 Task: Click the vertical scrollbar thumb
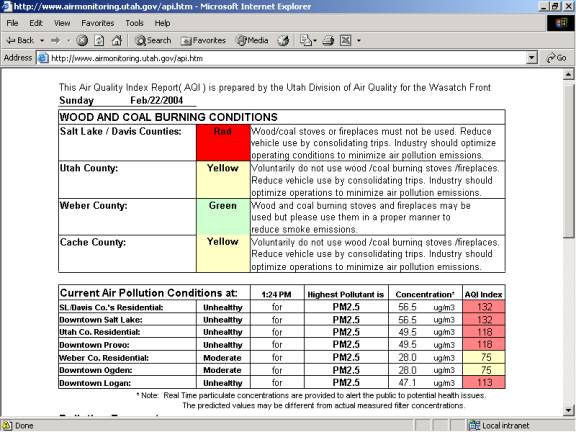568,160
